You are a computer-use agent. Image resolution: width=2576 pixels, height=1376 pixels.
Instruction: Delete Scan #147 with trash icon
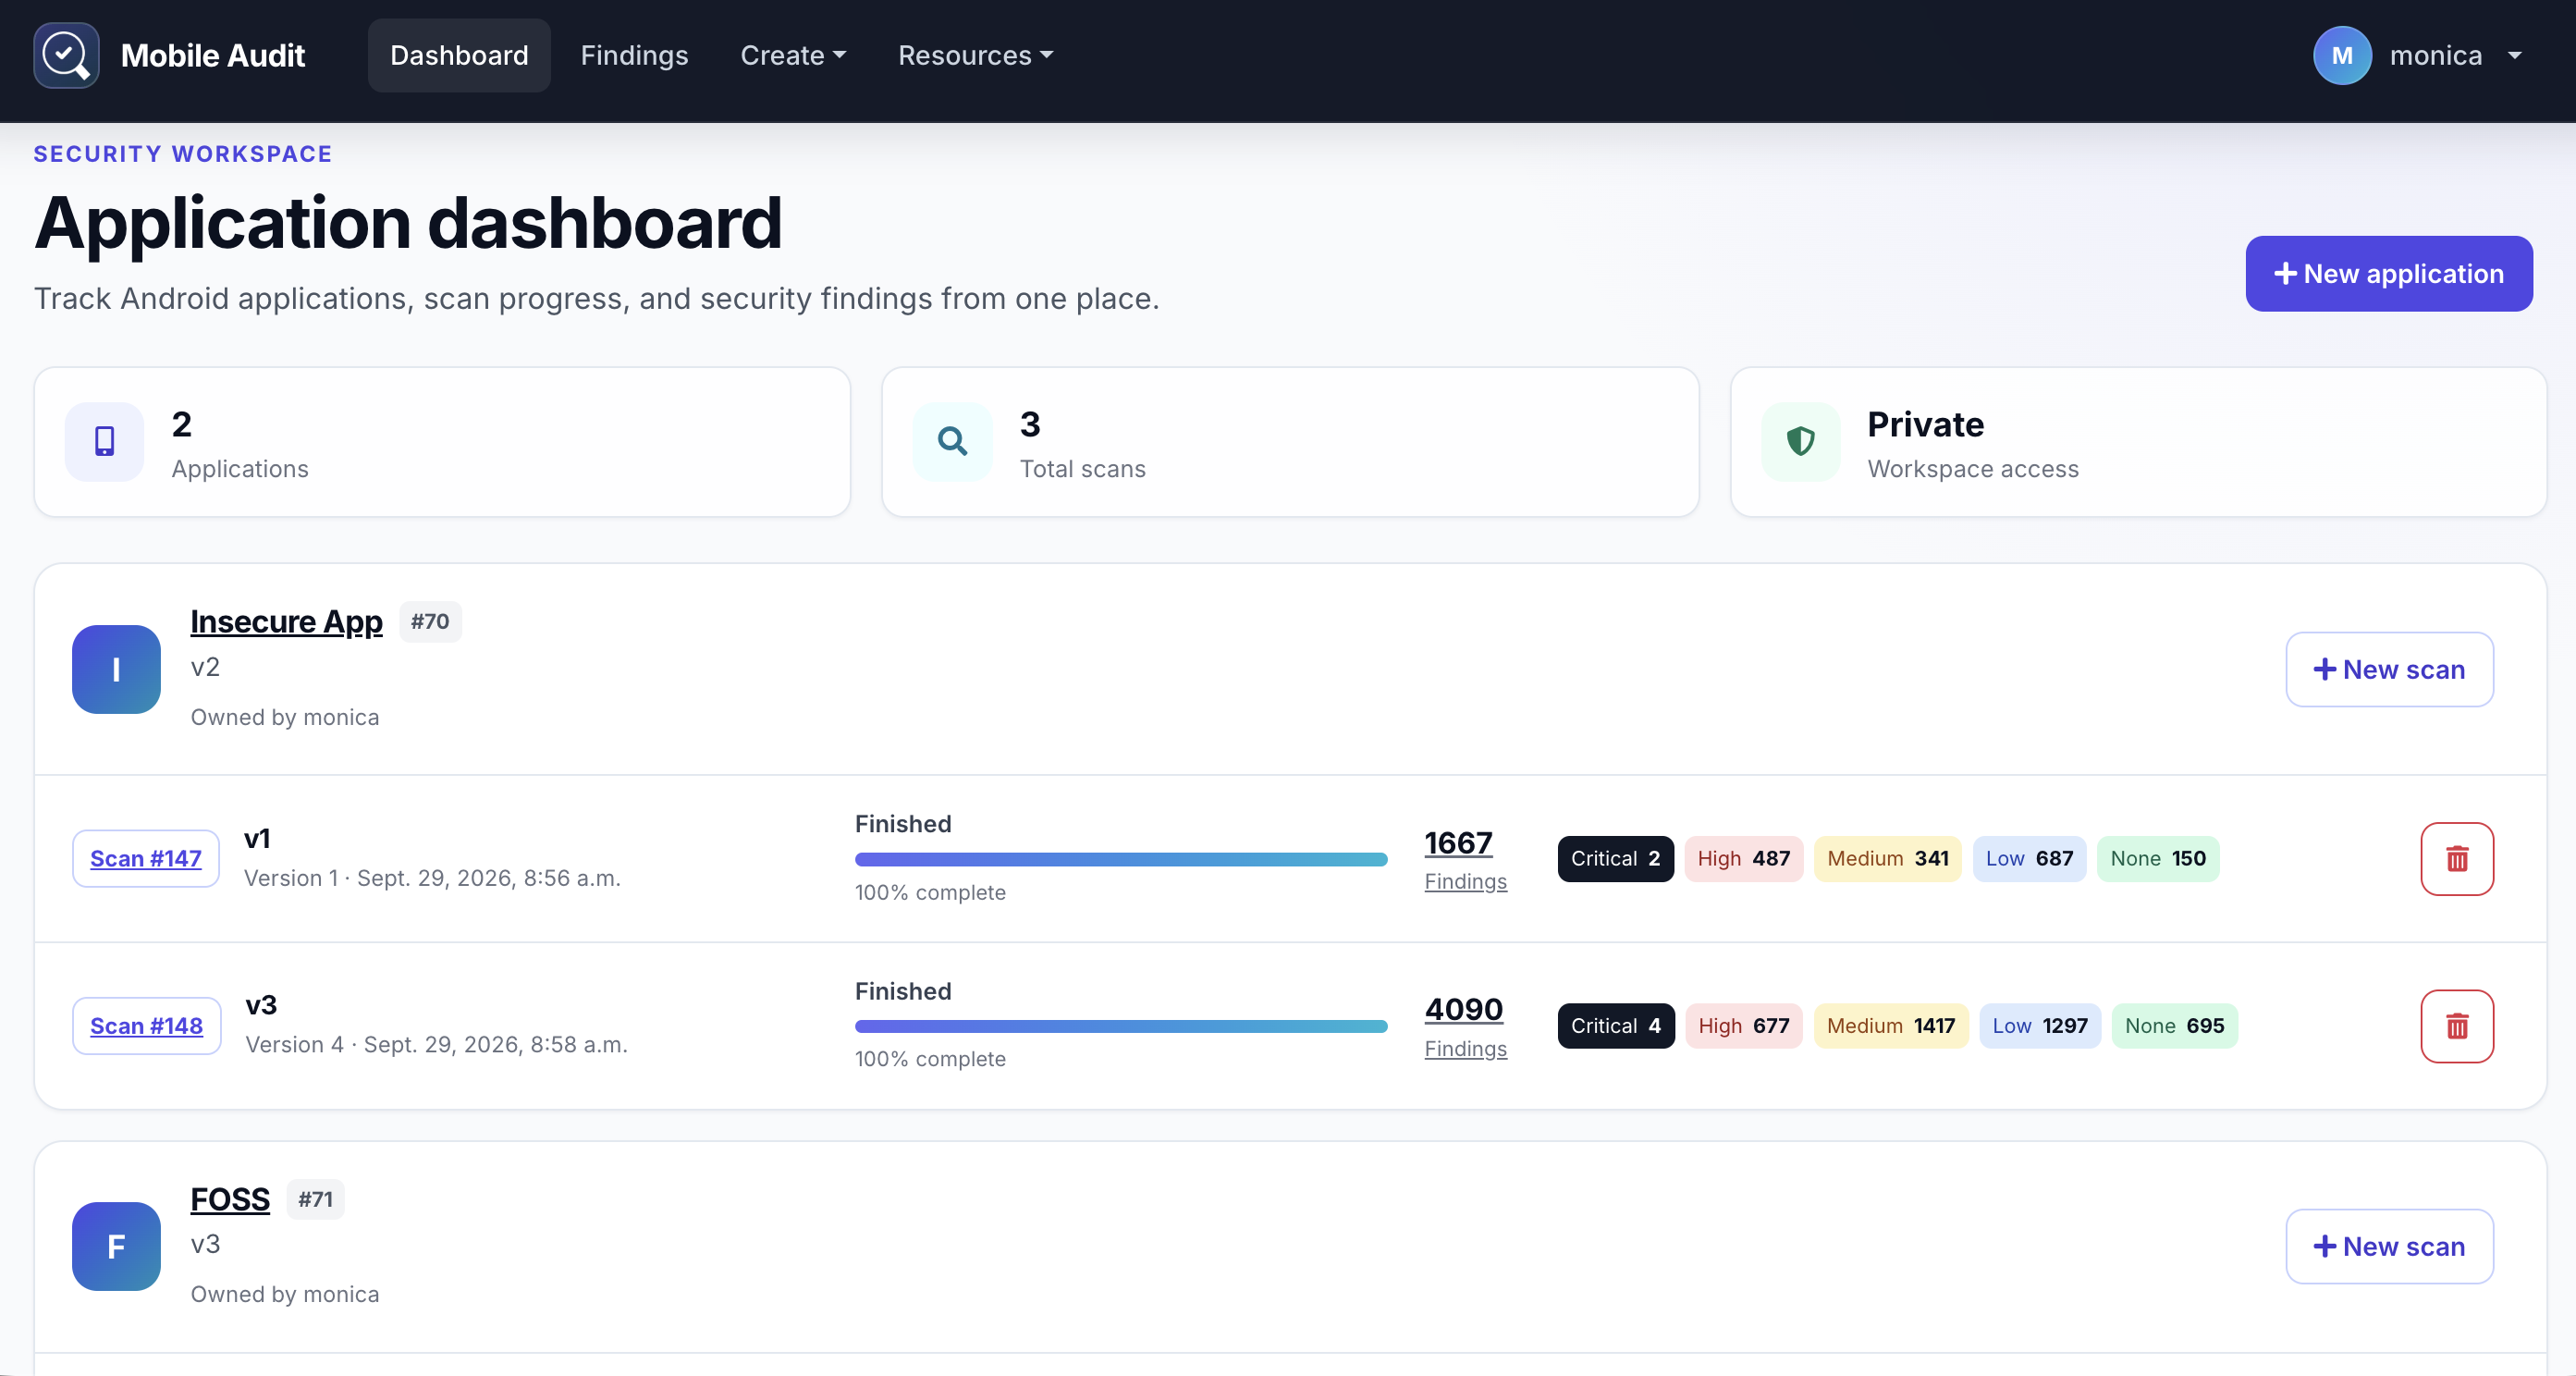coord(2456,858)
